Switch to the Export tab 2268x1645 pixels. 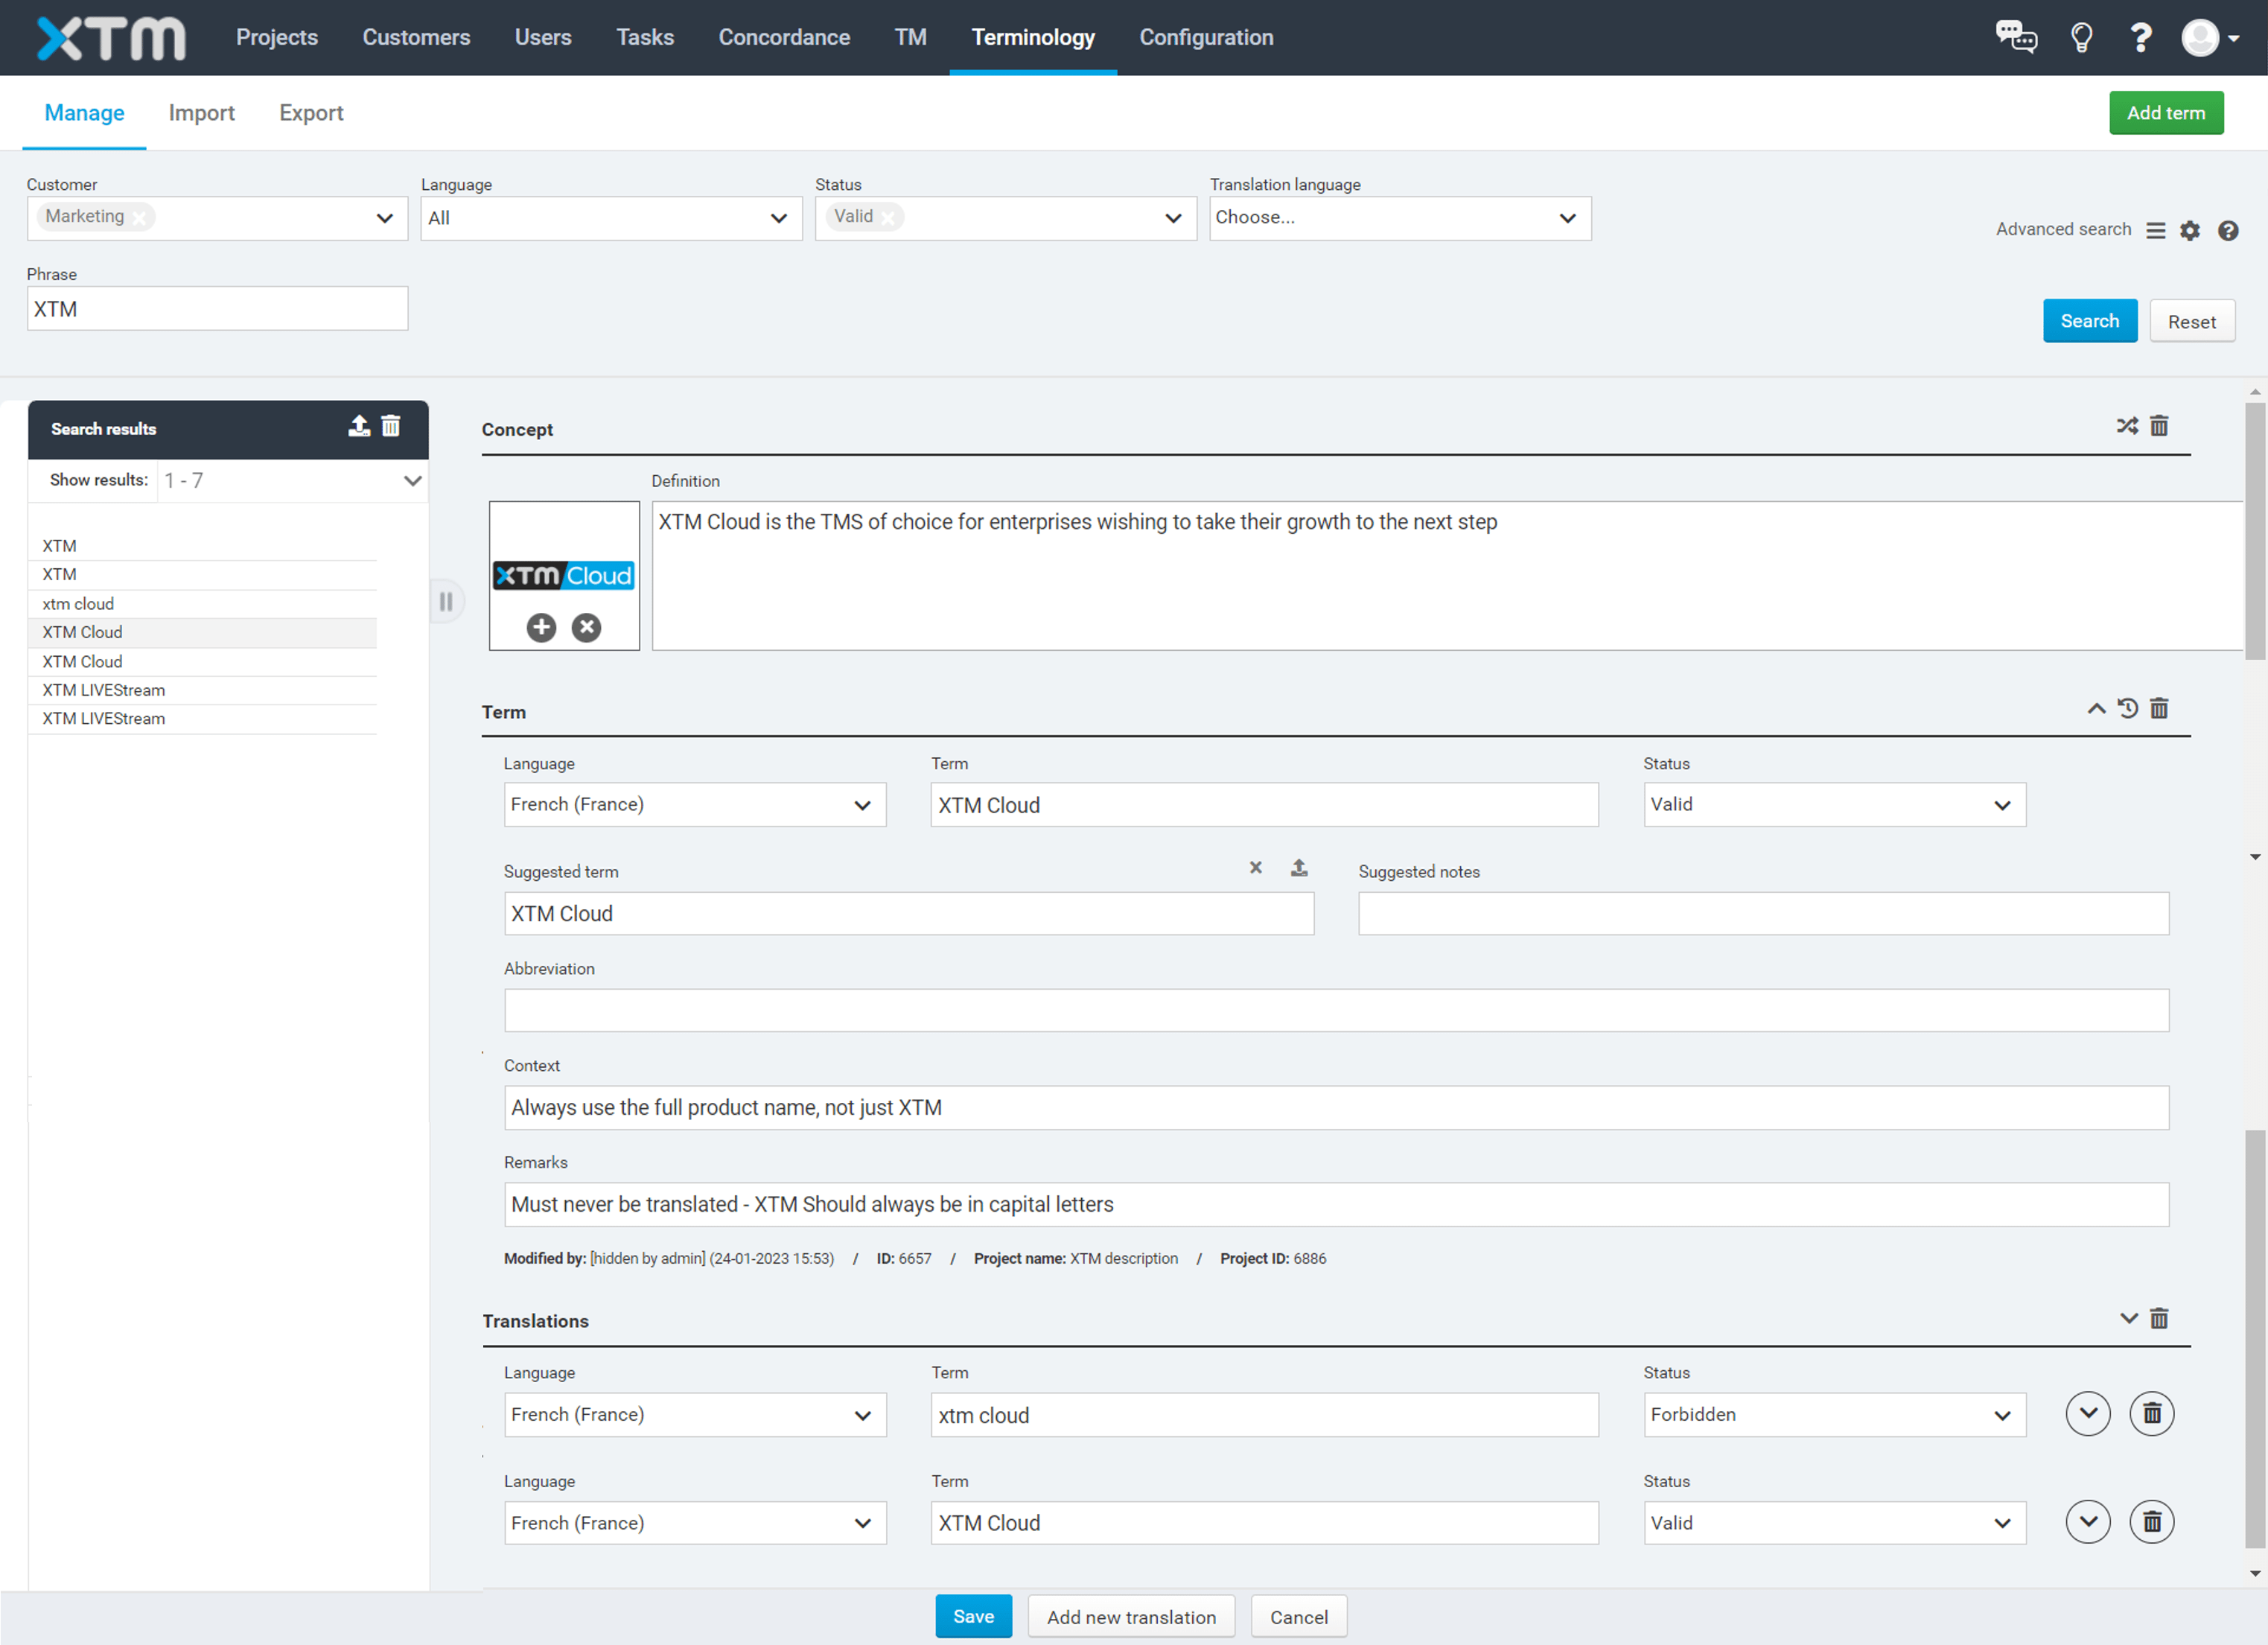(x=311, y=113)
